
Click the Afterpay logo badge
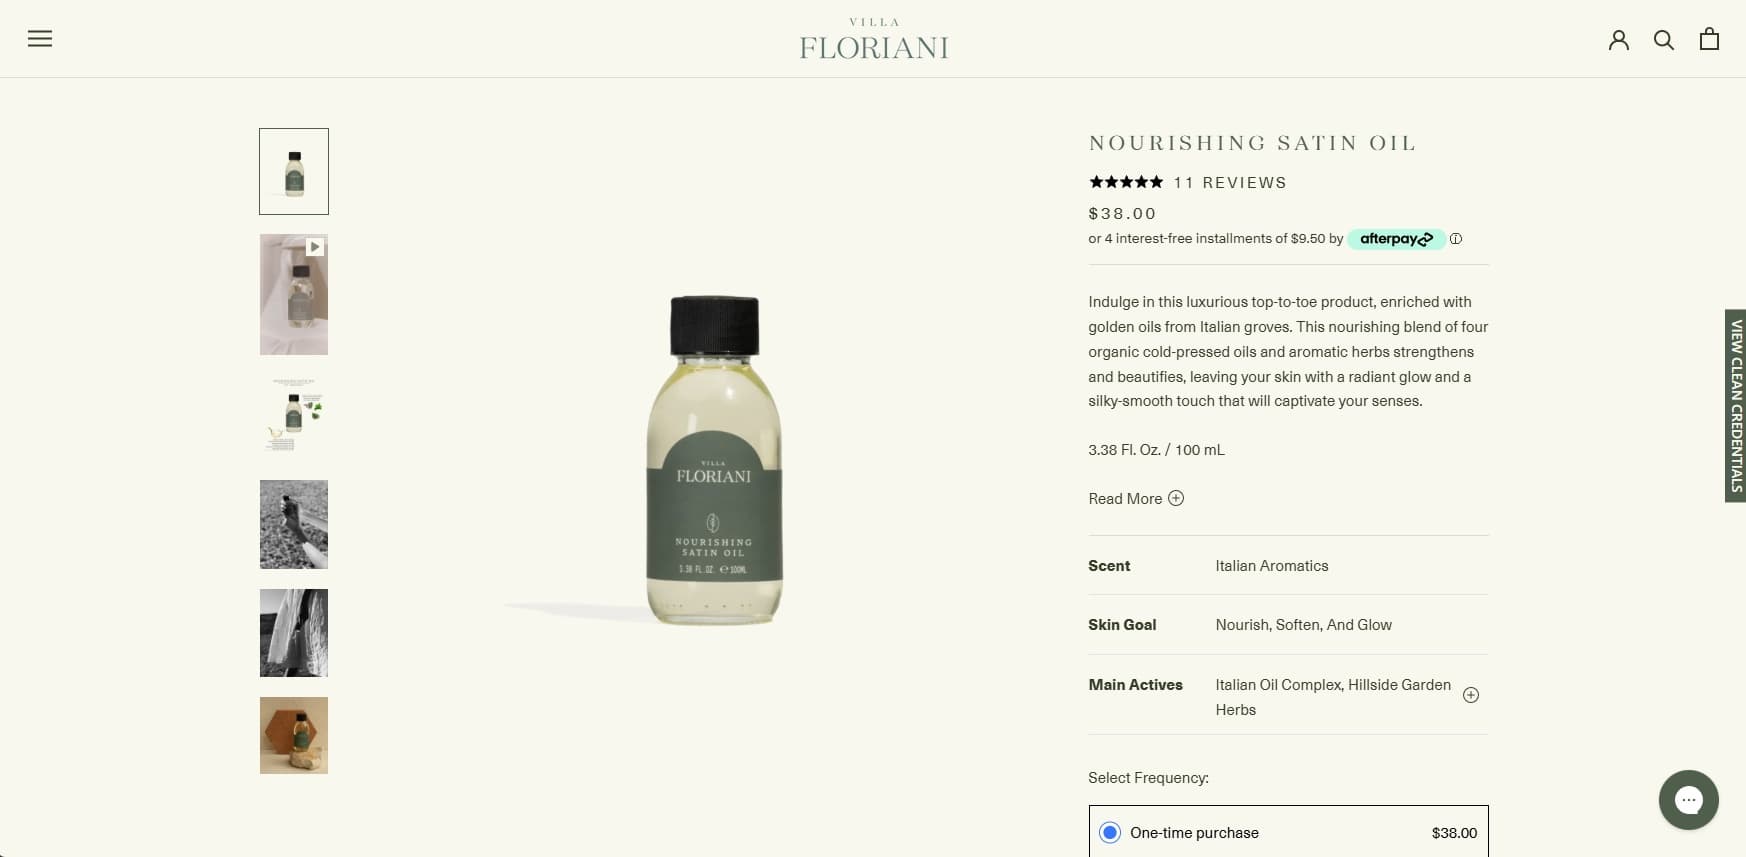click(1396, 239)
